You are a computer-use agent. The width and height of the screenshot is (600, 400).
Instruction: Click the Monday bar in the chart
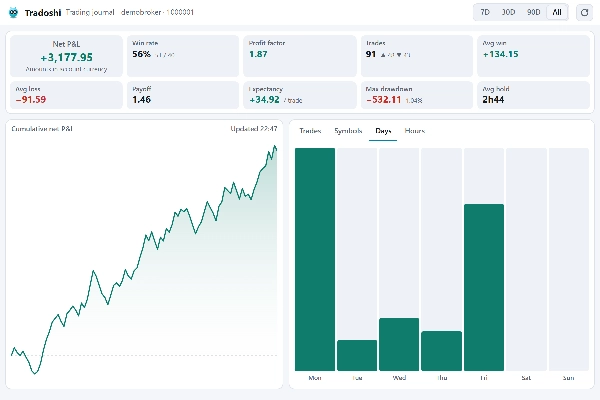click(315, 260)
